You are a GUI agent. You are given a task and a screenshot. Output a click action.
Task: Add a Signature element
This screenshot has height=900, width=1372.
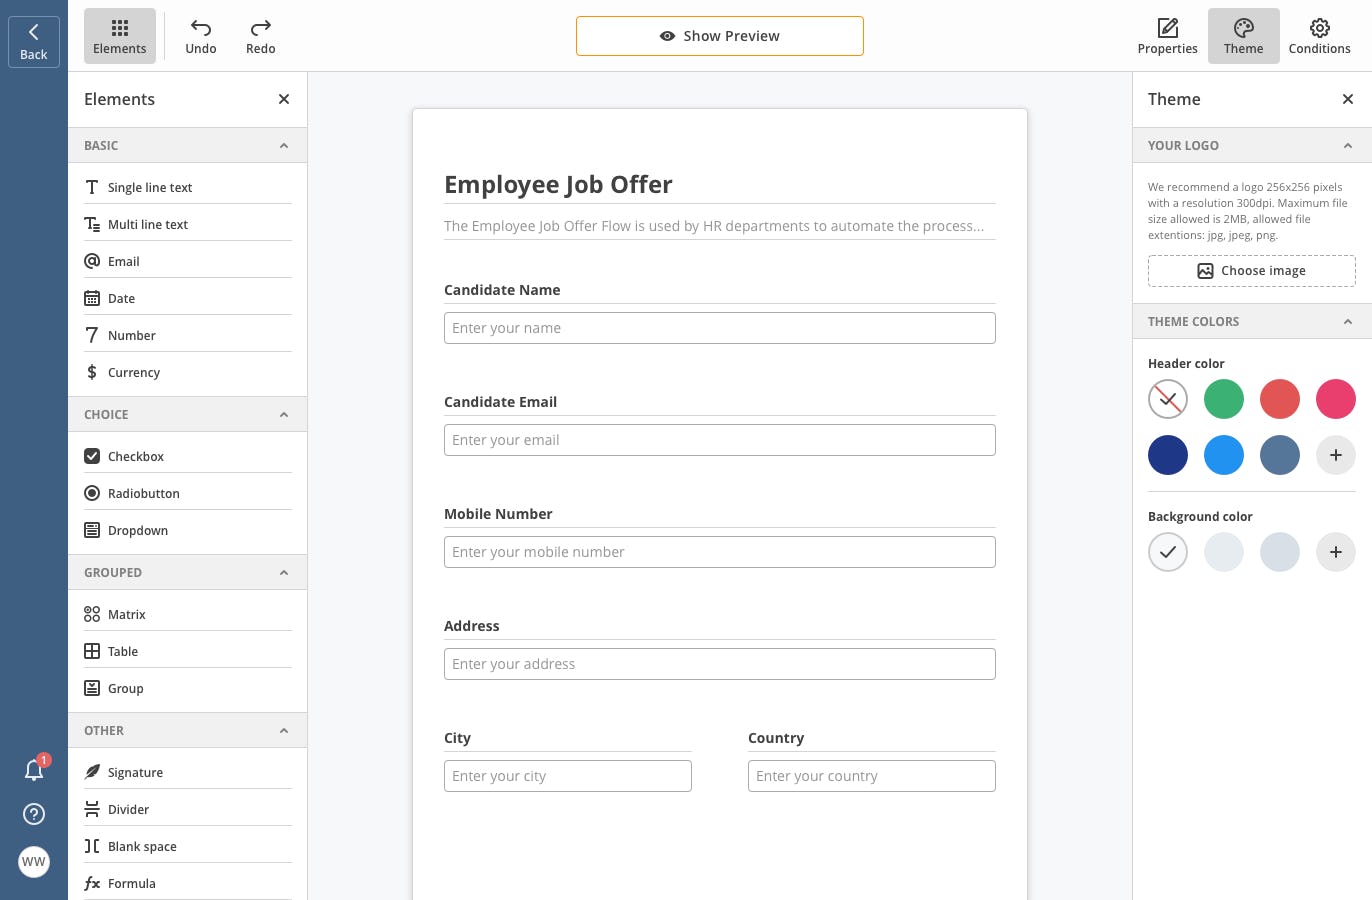tap(135, 772)
